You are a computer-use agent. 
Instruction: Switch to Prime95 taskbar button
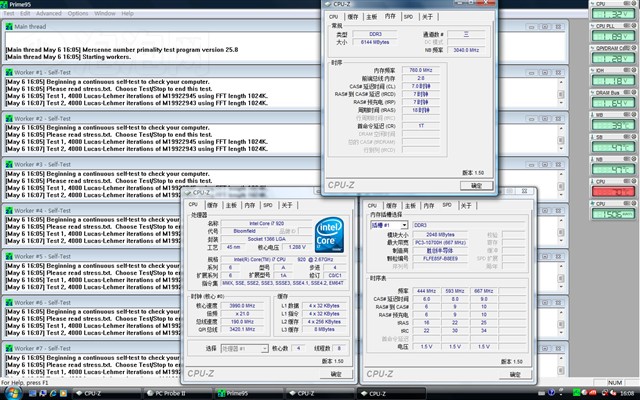(249, 393)
